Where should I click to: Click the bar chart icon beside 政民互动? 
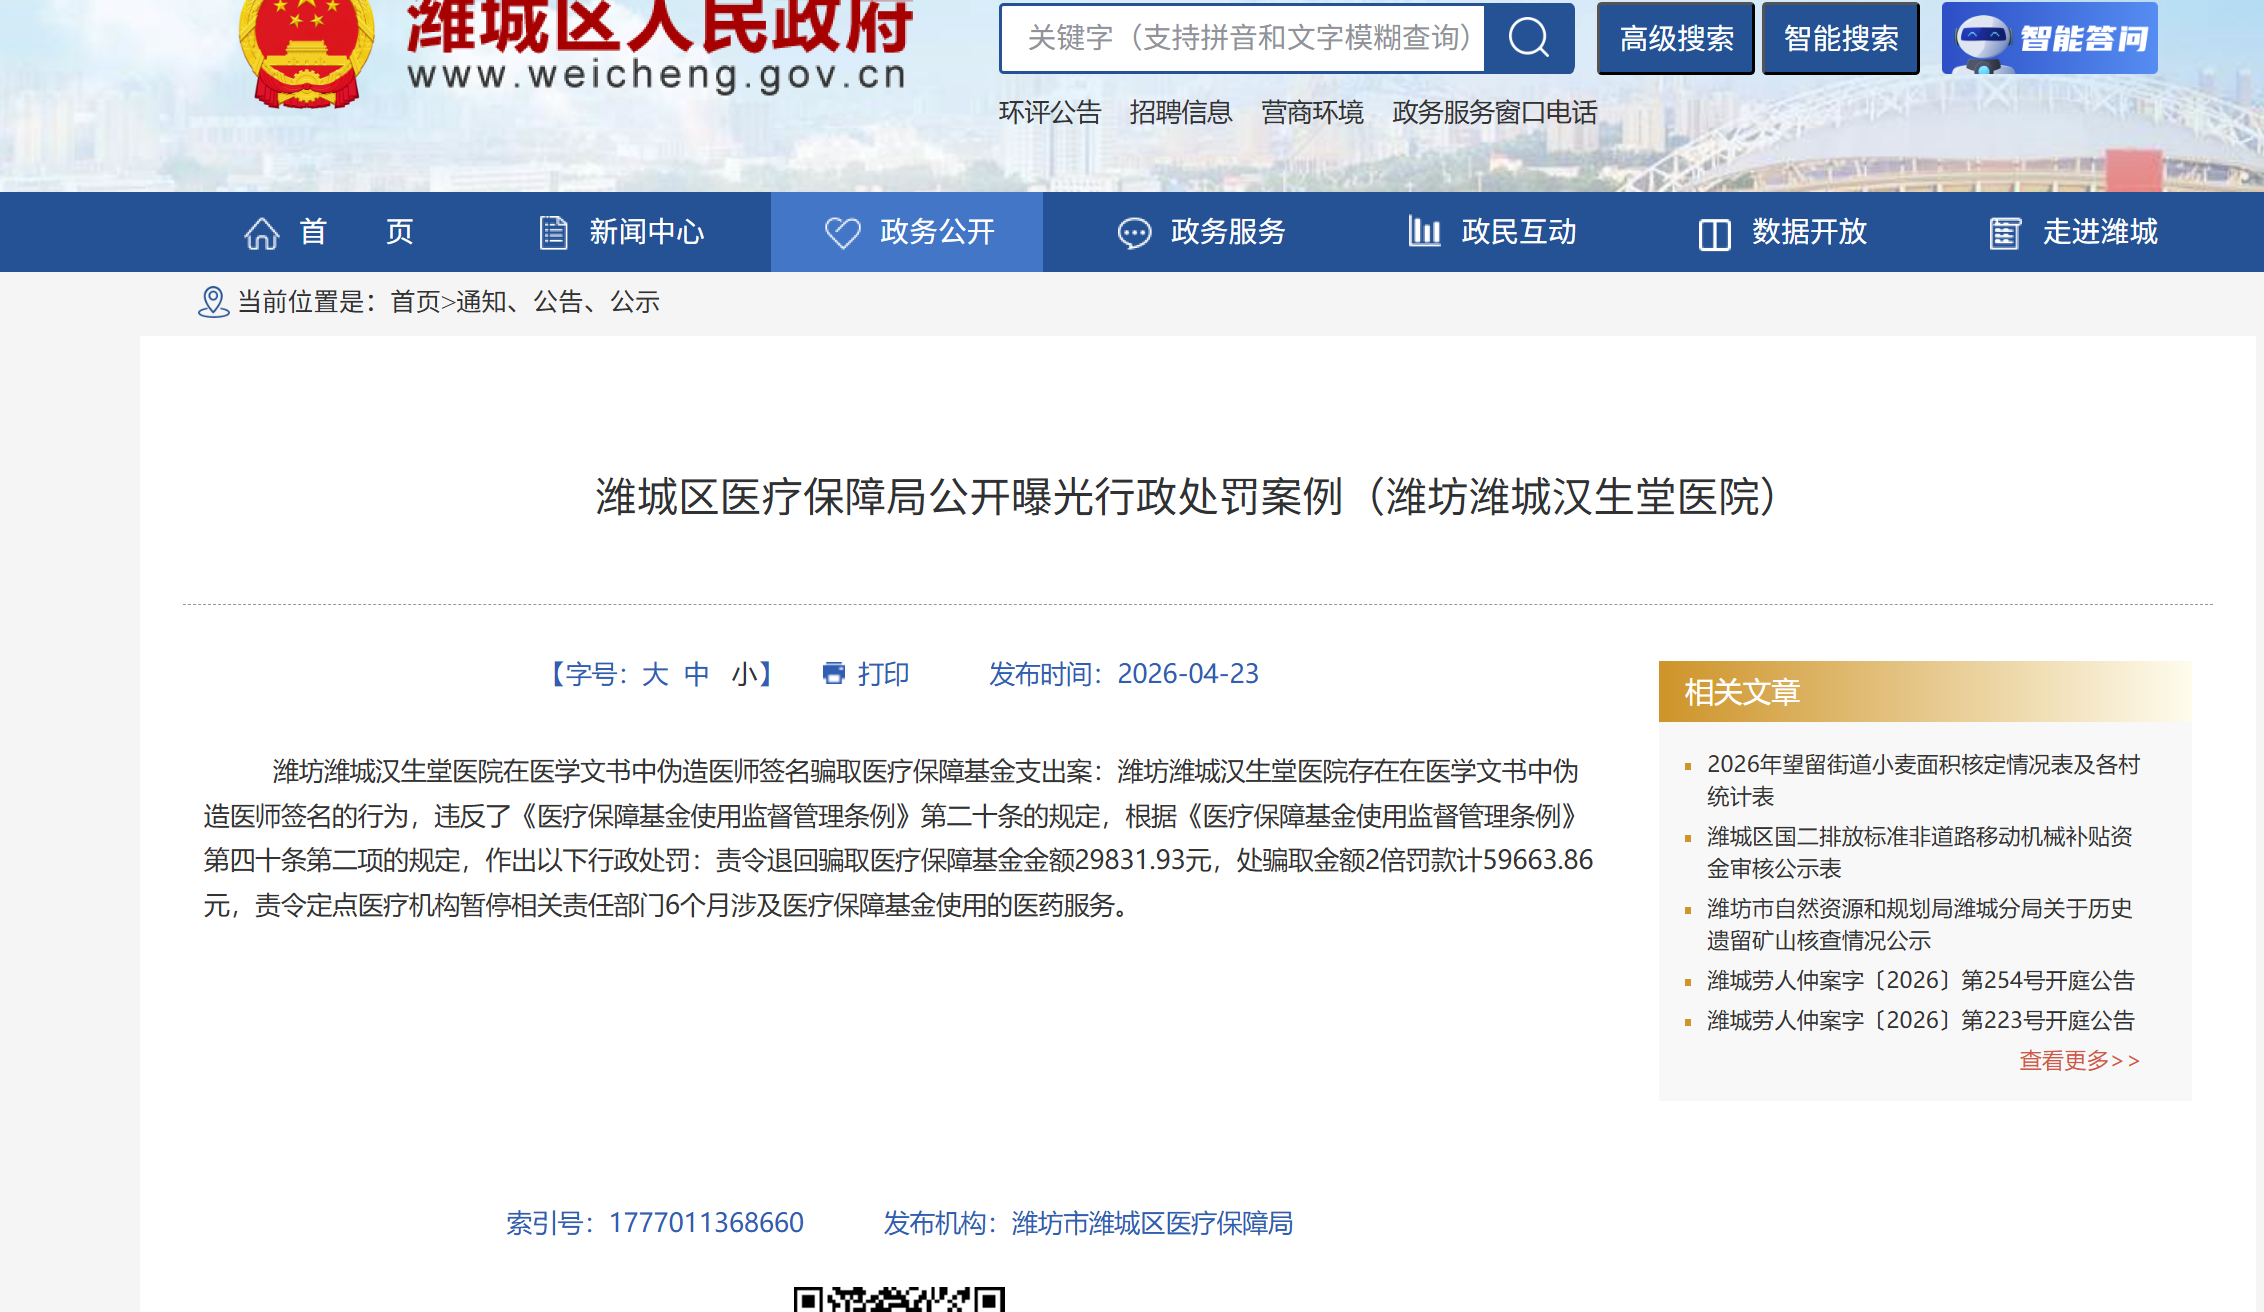pos(1424,231)
